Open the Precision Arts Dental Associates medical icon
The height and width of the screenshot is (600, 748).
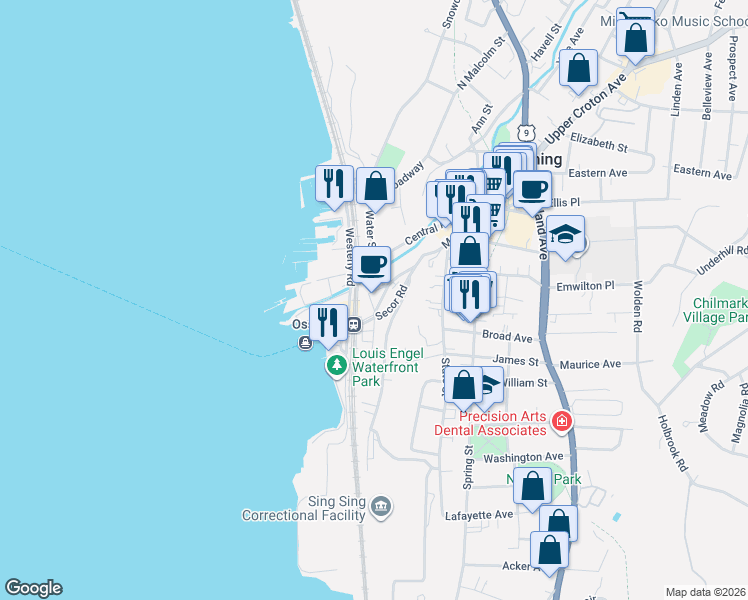coord(561,422)
